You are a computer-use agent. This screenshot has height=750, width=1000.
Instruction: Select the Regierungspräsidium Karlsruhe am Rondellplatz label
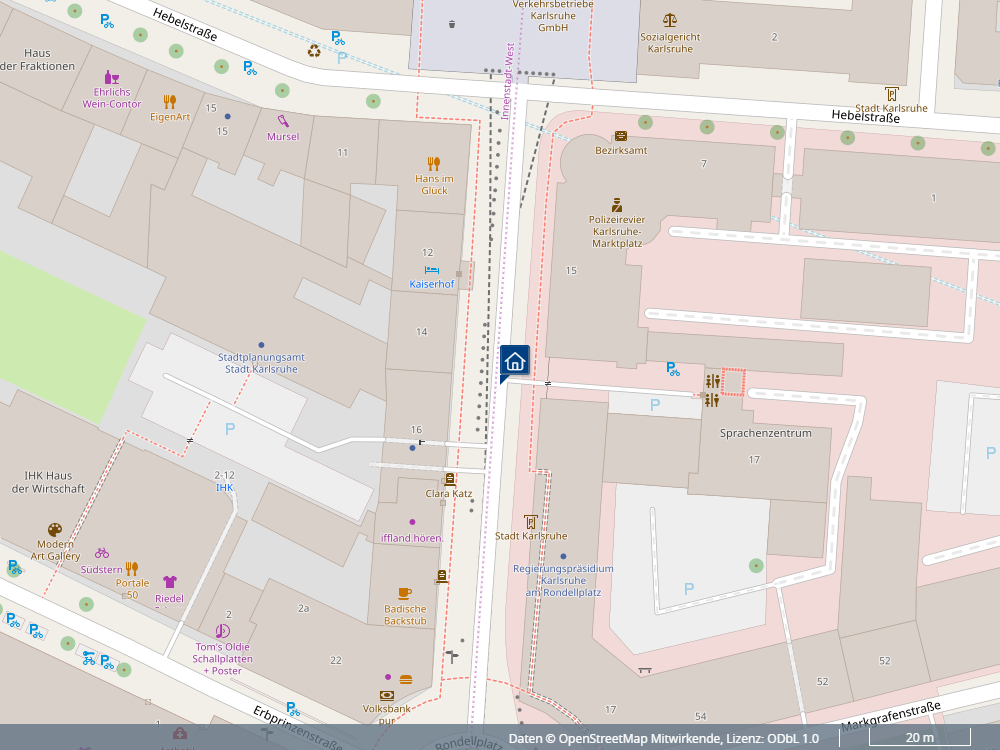563,580
